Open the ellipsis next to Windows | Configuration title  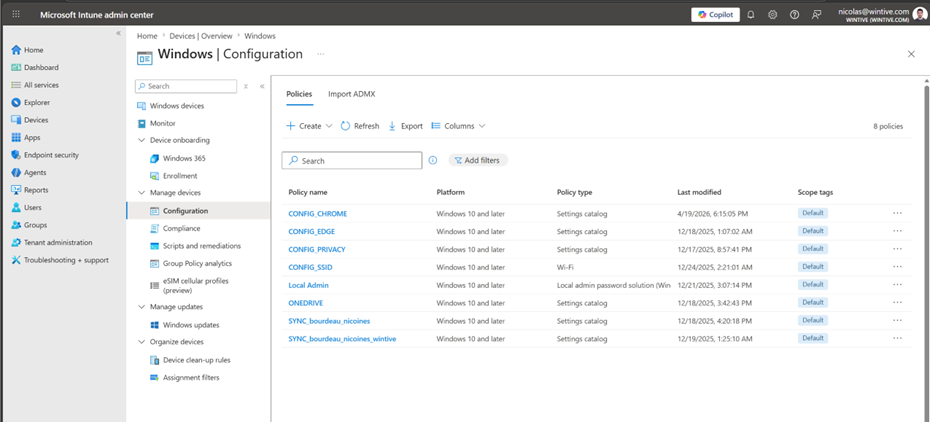pyautogui.click(x=320, y=54)
